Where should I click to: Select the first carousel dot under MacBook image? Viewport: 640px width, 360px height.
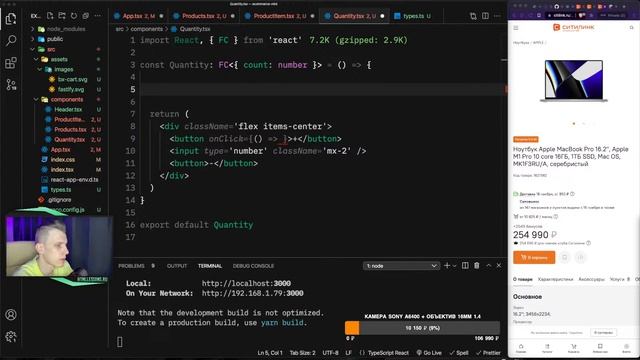pos(573,123)
